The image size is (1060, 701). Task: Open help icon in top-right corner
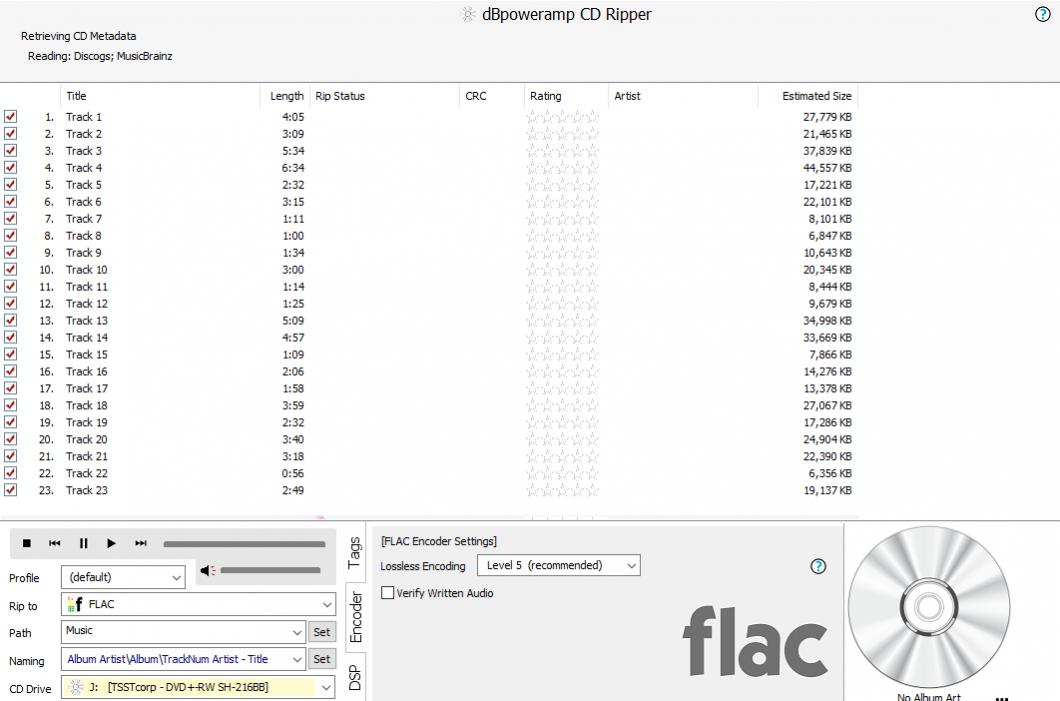1044,14
